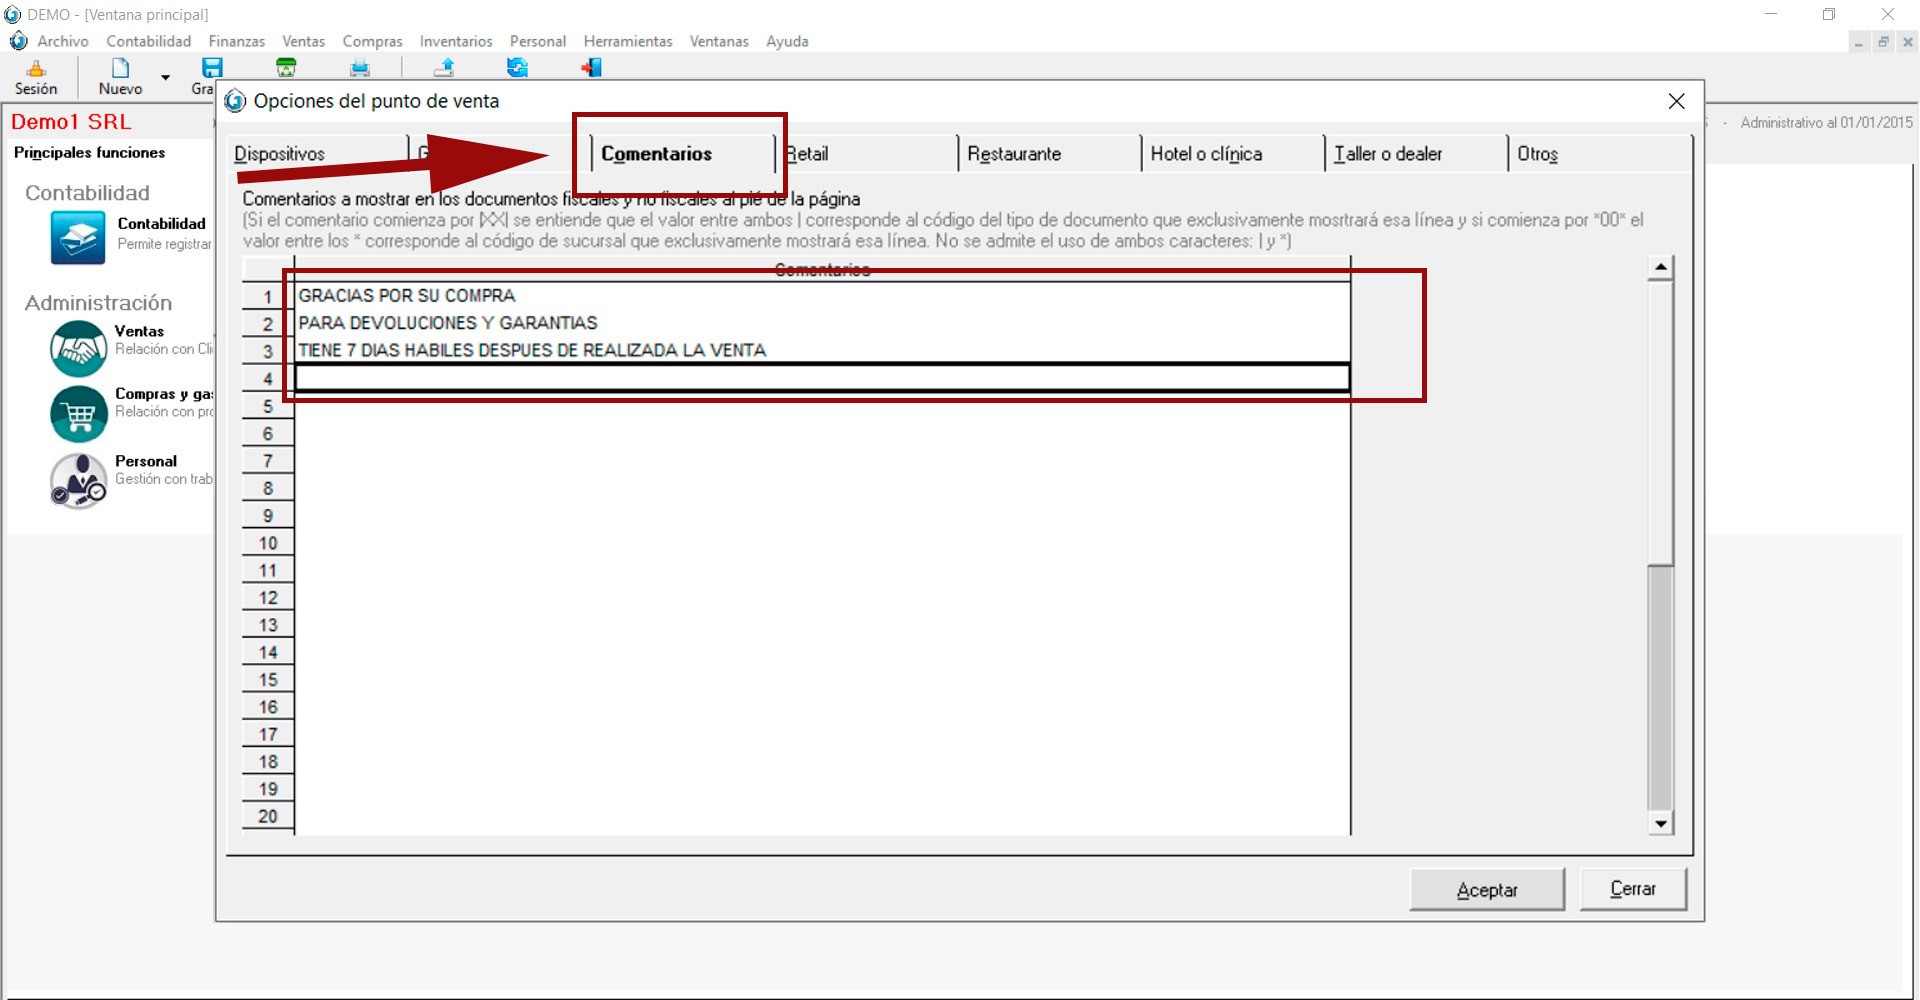Viewport: 1920px width, 1000px height.
Task: Expand the dropdown arrow next to Nuevo
Action: pyautogui.click(x=166, y=77)
